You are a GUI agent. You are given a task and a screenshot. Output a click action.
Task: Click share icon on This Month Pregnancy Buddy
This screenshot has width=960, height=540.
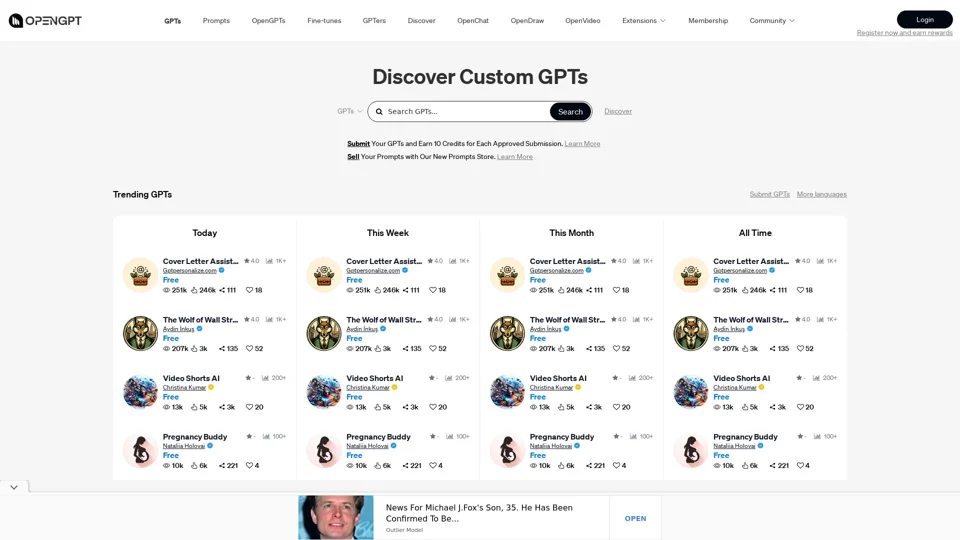click(x=589, y=465)
